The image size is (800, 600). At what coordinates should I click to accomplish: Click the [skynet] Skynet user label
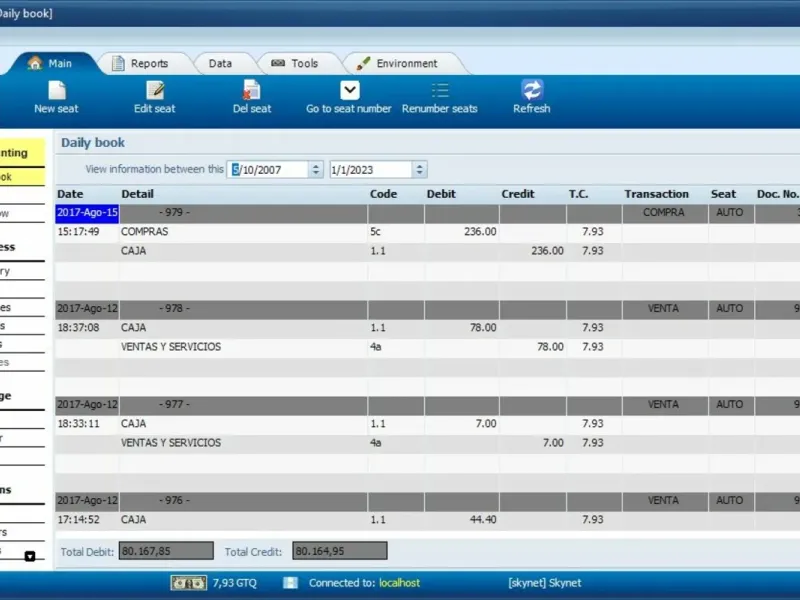(x=544, y=583)
